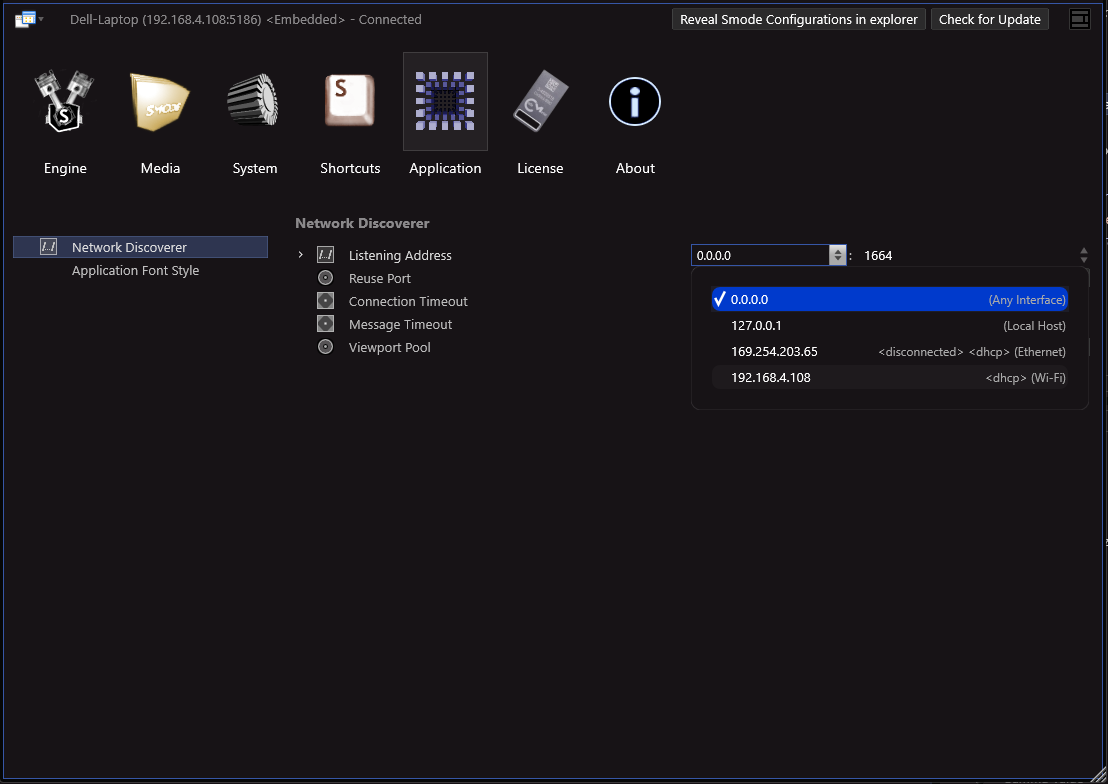
Task: Open the License tag icon
Action: tap(540, 102)
